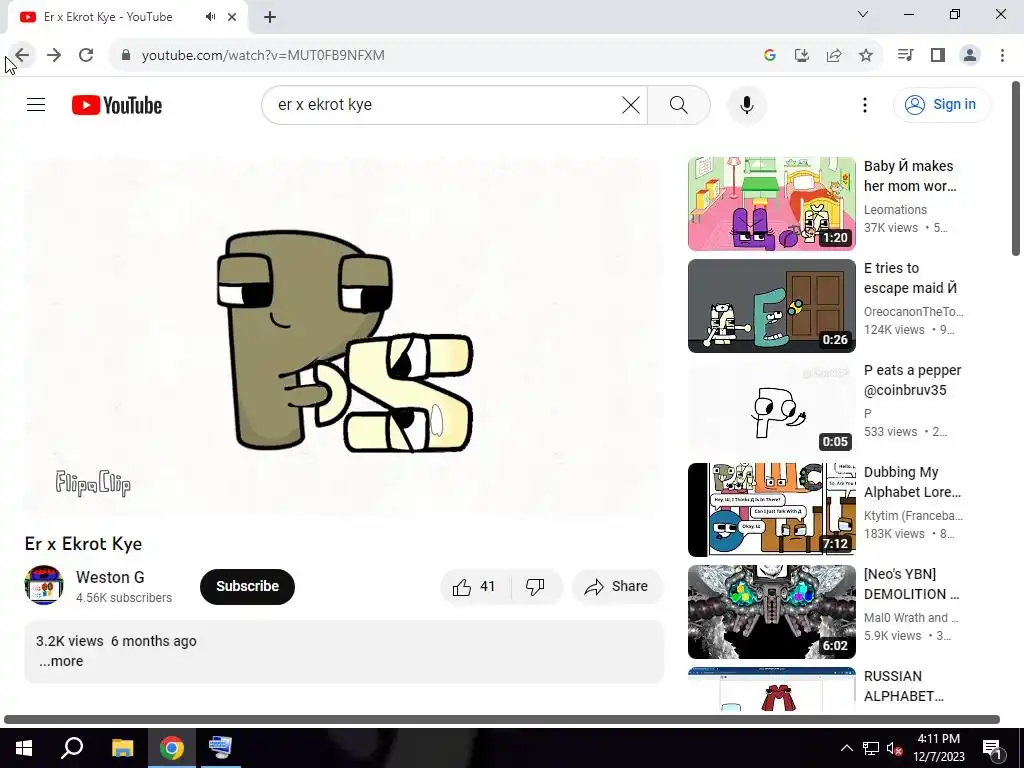The width and height of the screenshot is (1024, 768).
Task: Open 'E tries to escape maid Й' title
Action: [x=910, y=278]
